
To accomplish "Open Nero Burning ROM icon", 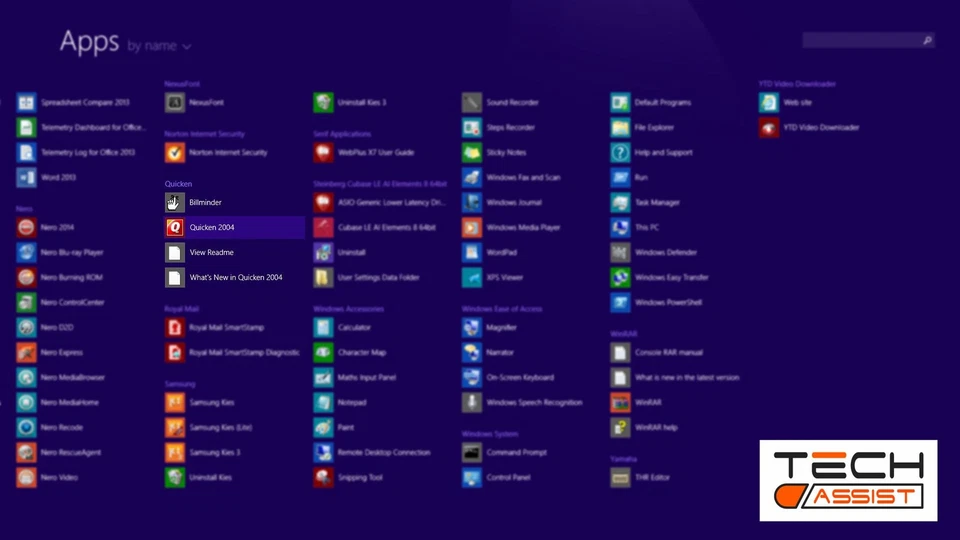I will tap(26, 277).
